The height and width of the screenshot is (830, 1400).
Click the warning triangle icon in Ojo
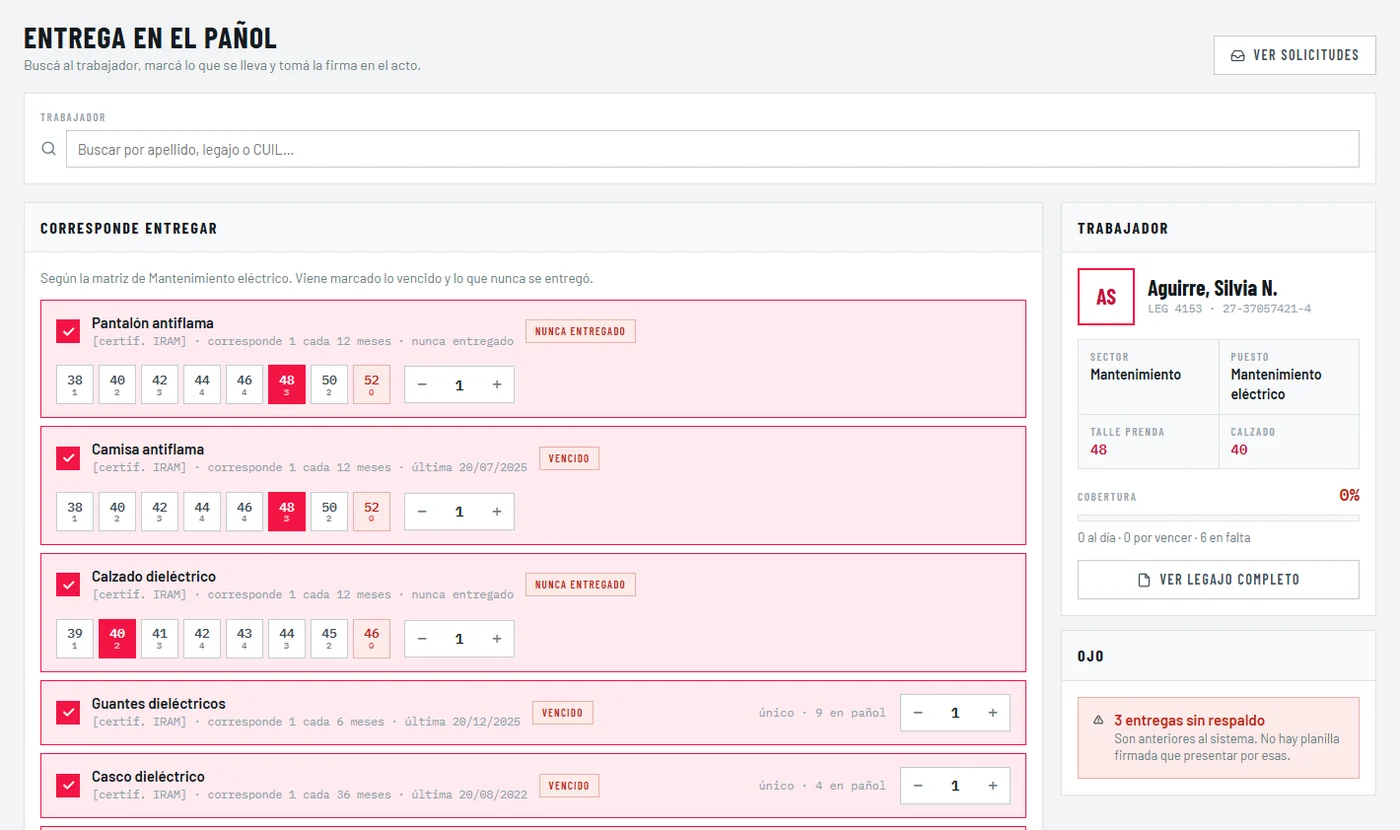[x=1099, y=720]
